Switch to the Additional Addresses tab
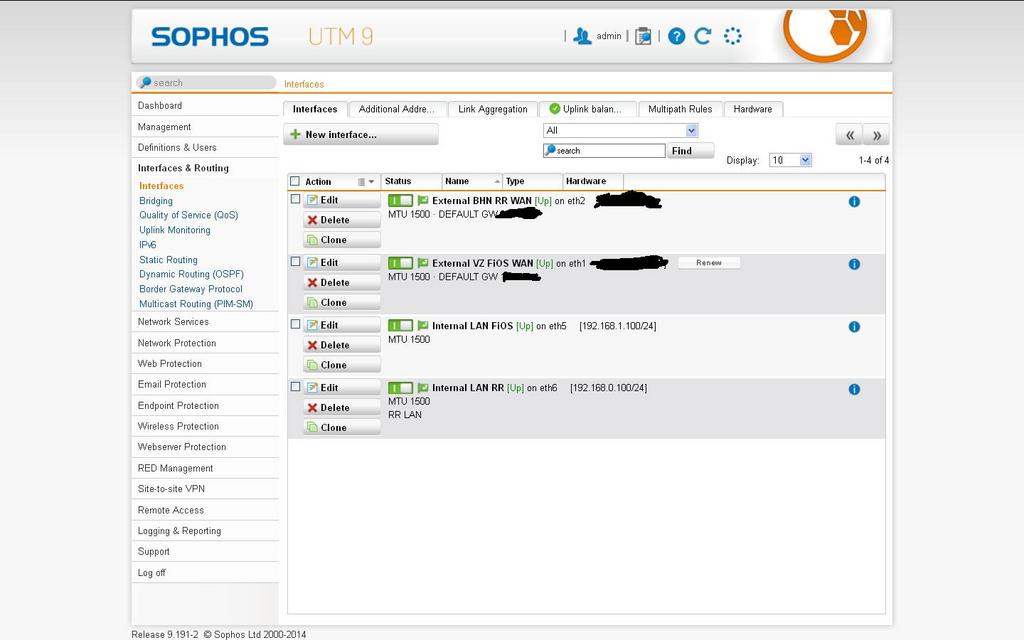Screen dimensions: 1024x640 point(397,109)
